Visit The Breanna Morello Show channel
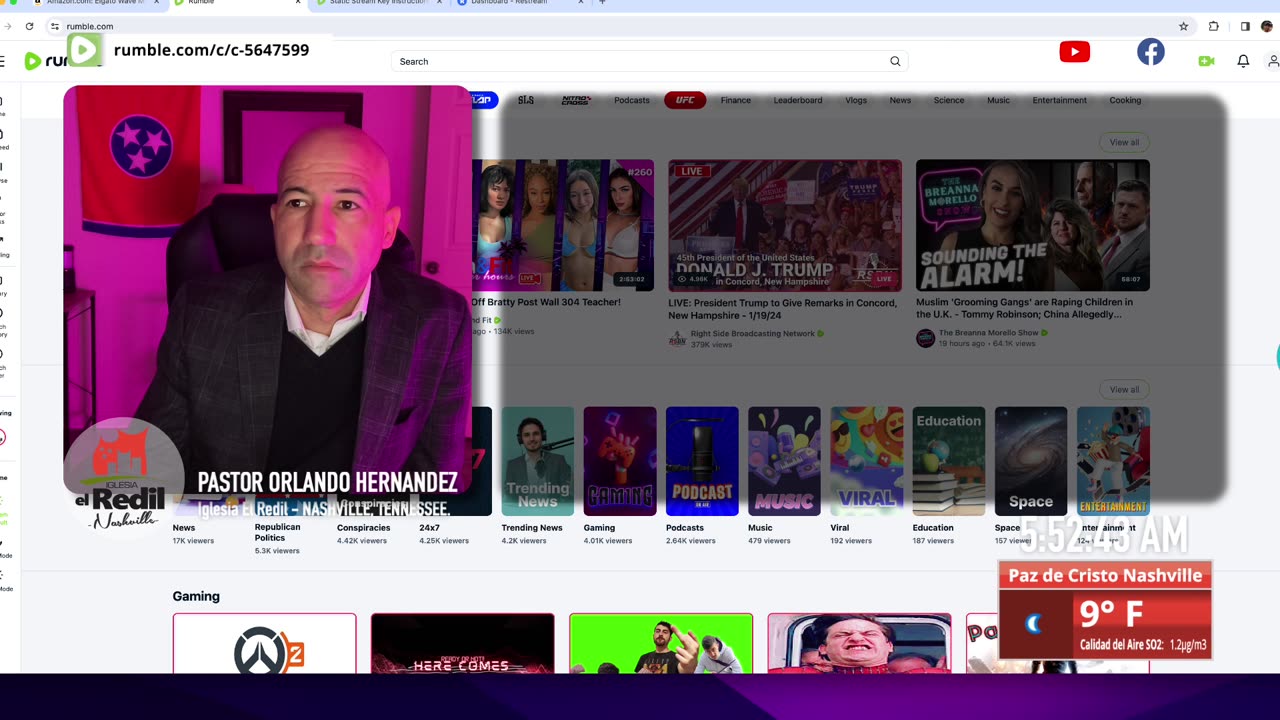1280x720 pixels. (x=991, y=333)
